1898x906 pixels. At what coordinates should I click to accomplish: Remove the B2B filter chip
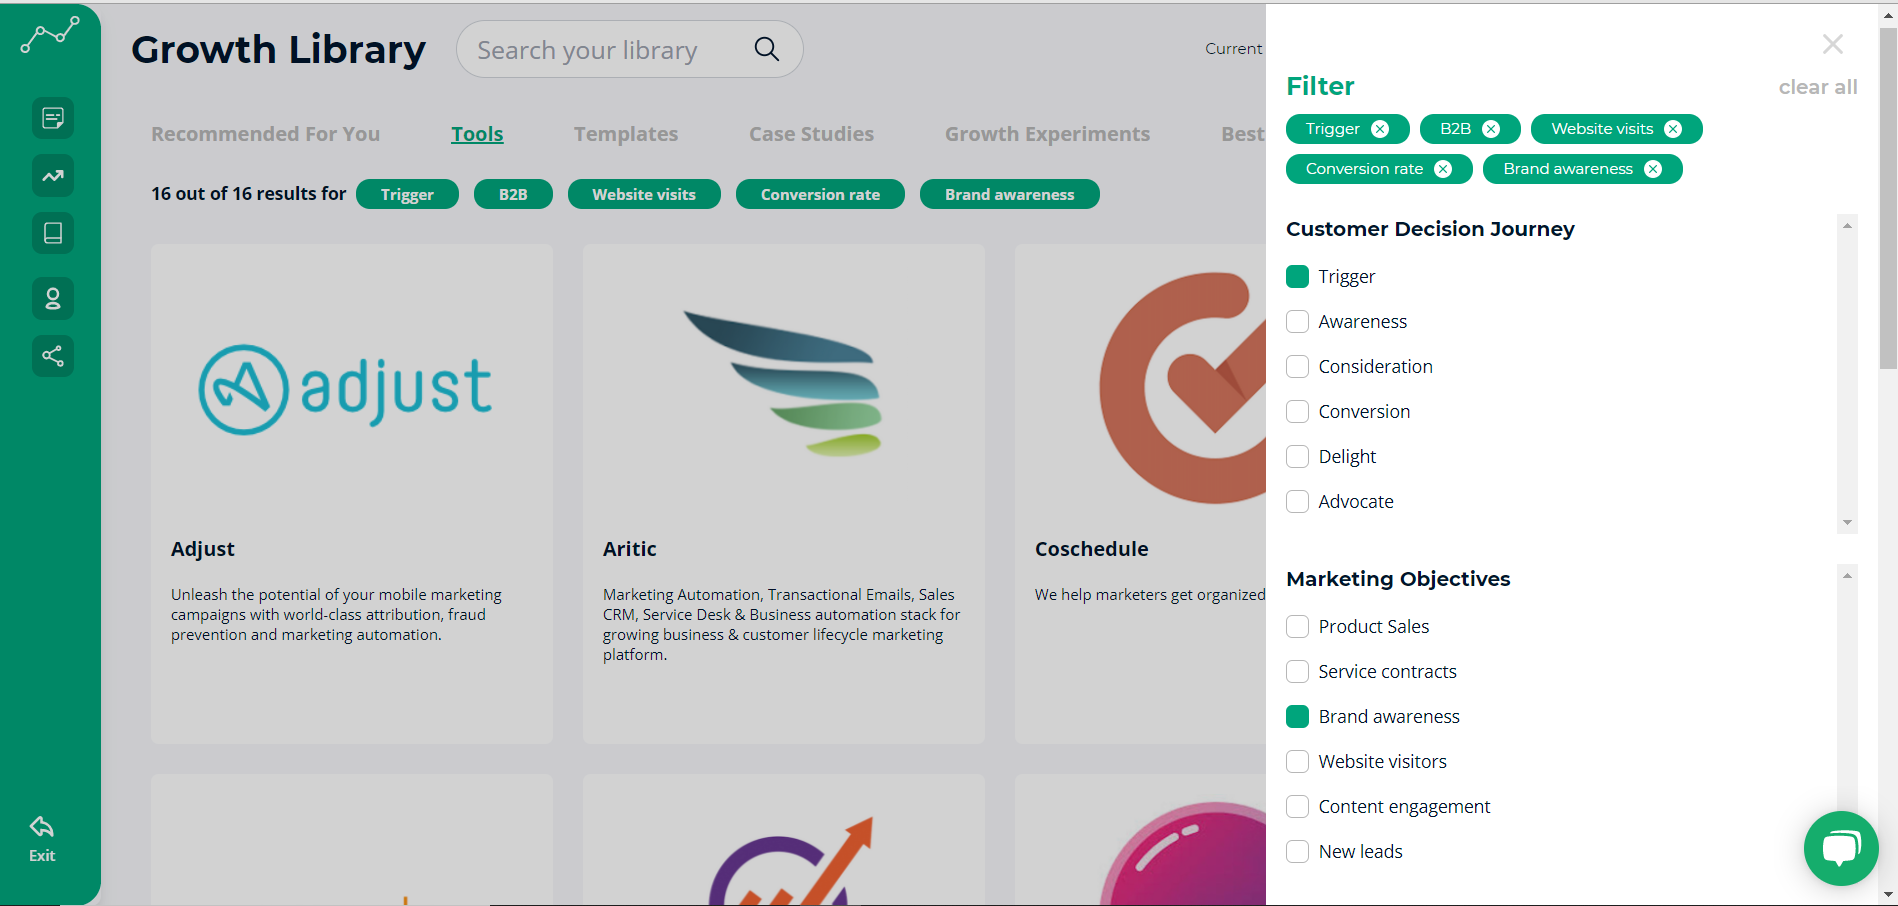(x=1491, y=129)
